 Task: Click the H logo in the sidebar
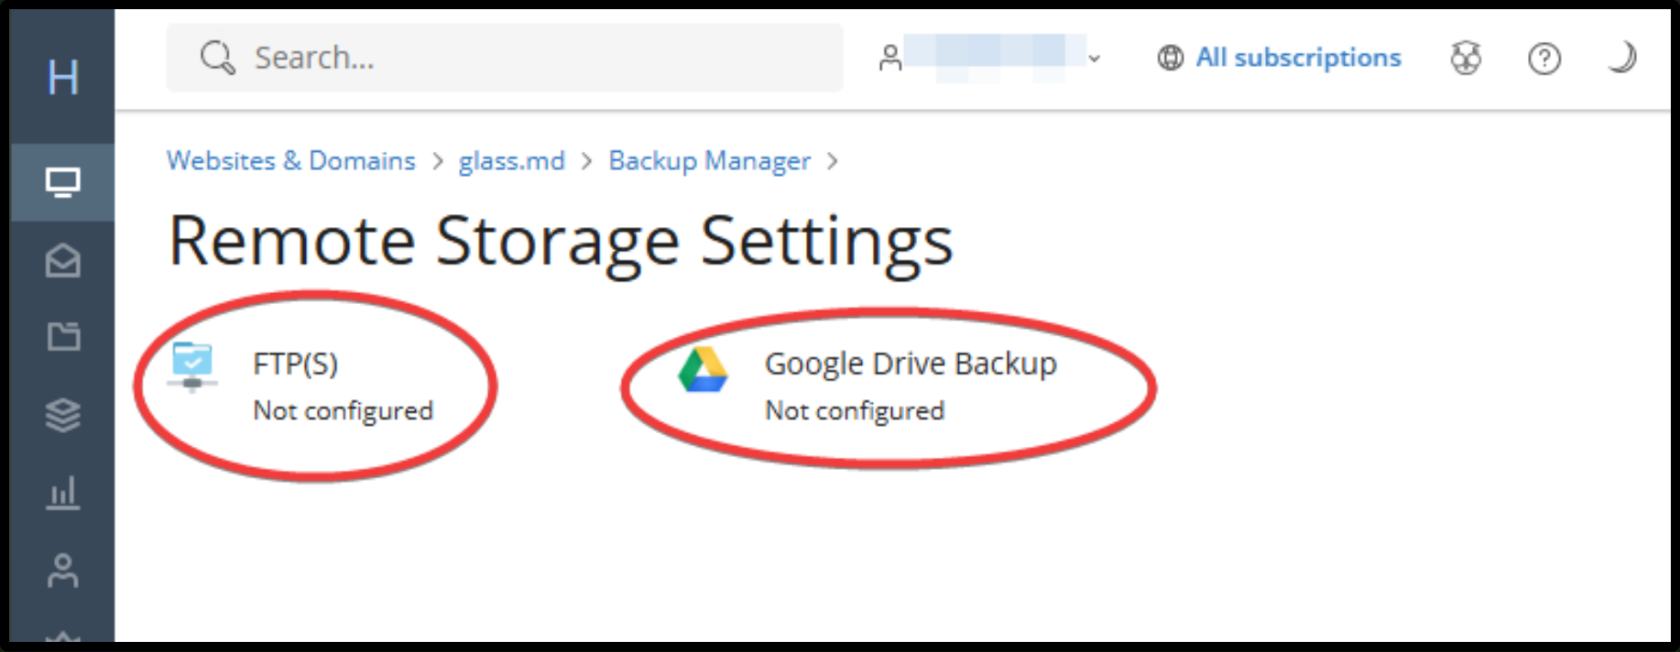tap(63, 77)
